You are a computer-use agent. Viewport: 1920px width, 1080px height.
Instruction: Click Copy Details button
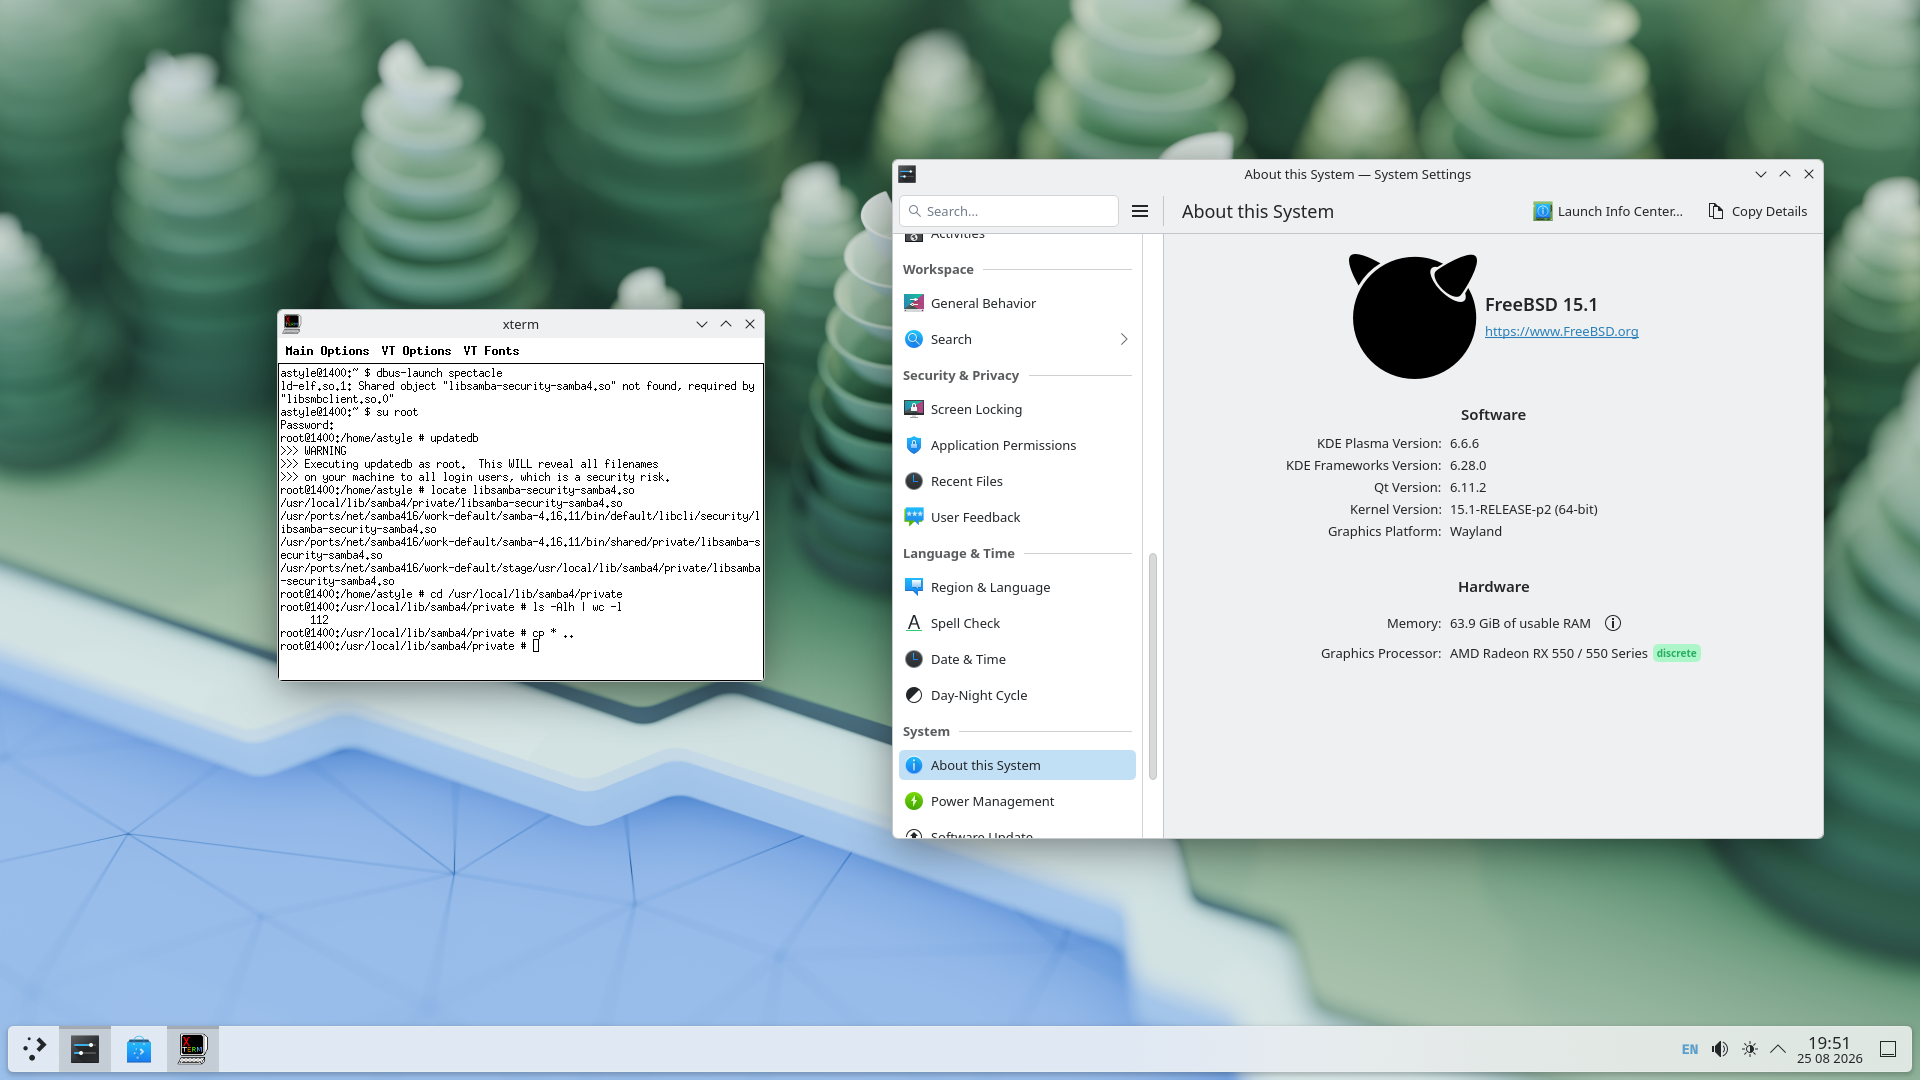(1758, 211)
